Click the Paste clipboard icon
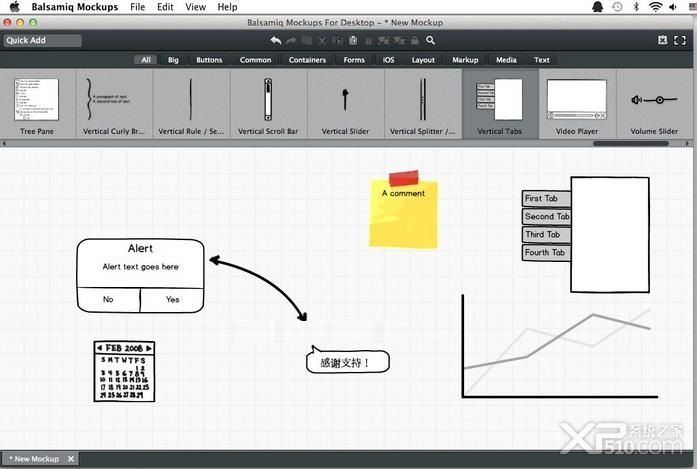The width and height of the screenshot is (697, 469). pyautogui.click(x=353, y=40)
